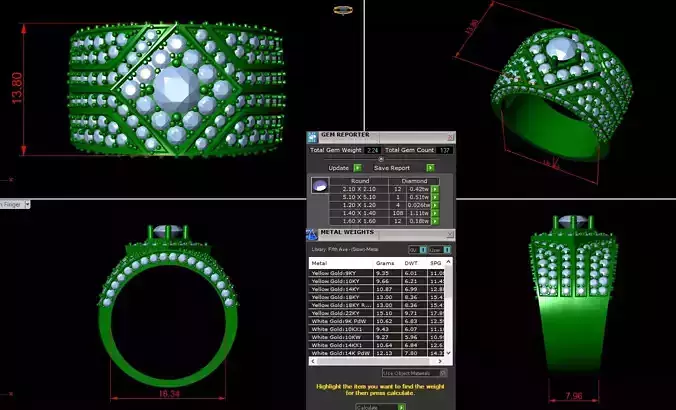Click the Calculate button

[380, 407]
